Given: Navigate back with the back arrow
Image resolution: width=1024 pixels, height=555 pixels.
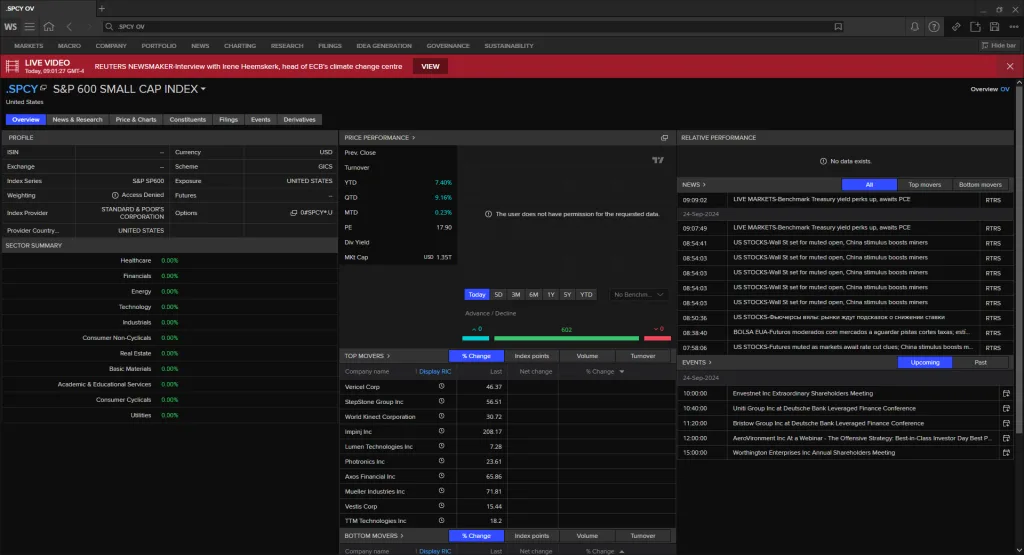Looking at the screenshot, I should pos(69,27).
